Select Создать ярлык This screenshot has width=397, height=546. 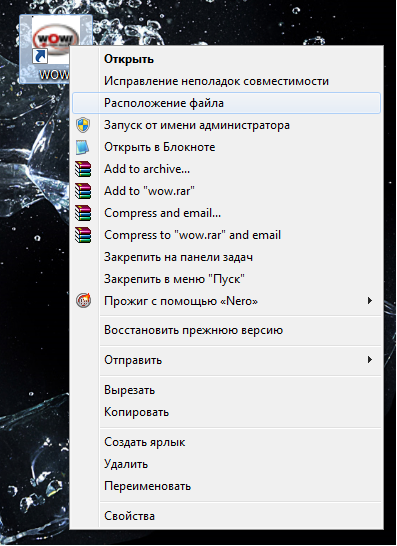pyautogui.click(x=226, y=442)
